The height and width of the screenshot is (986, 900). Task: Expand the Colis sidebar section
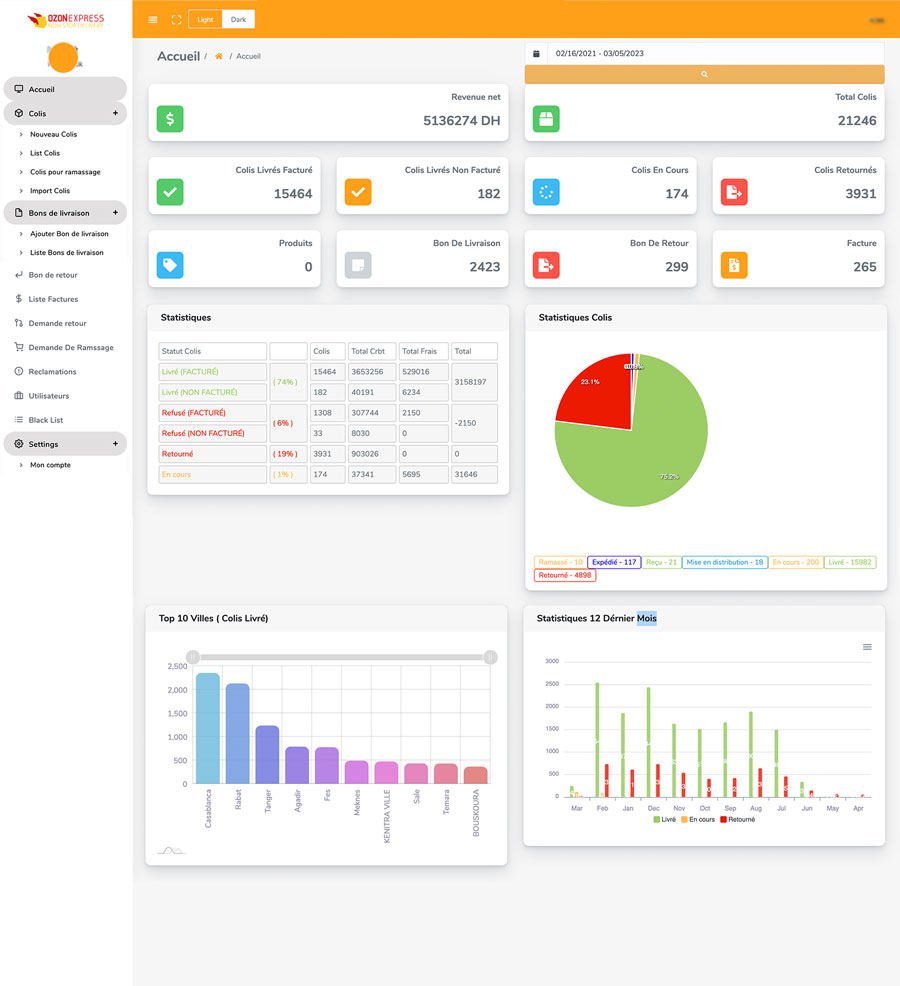[115, 113]
